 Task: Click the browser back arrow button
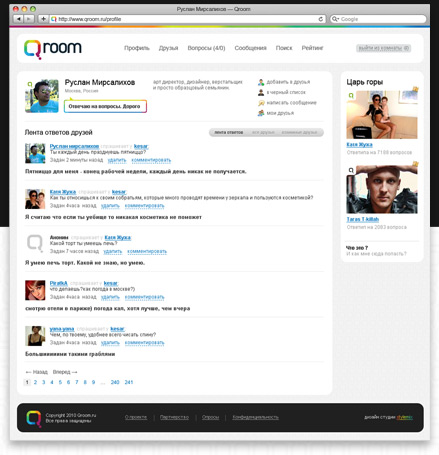click(x=19, y=19)
